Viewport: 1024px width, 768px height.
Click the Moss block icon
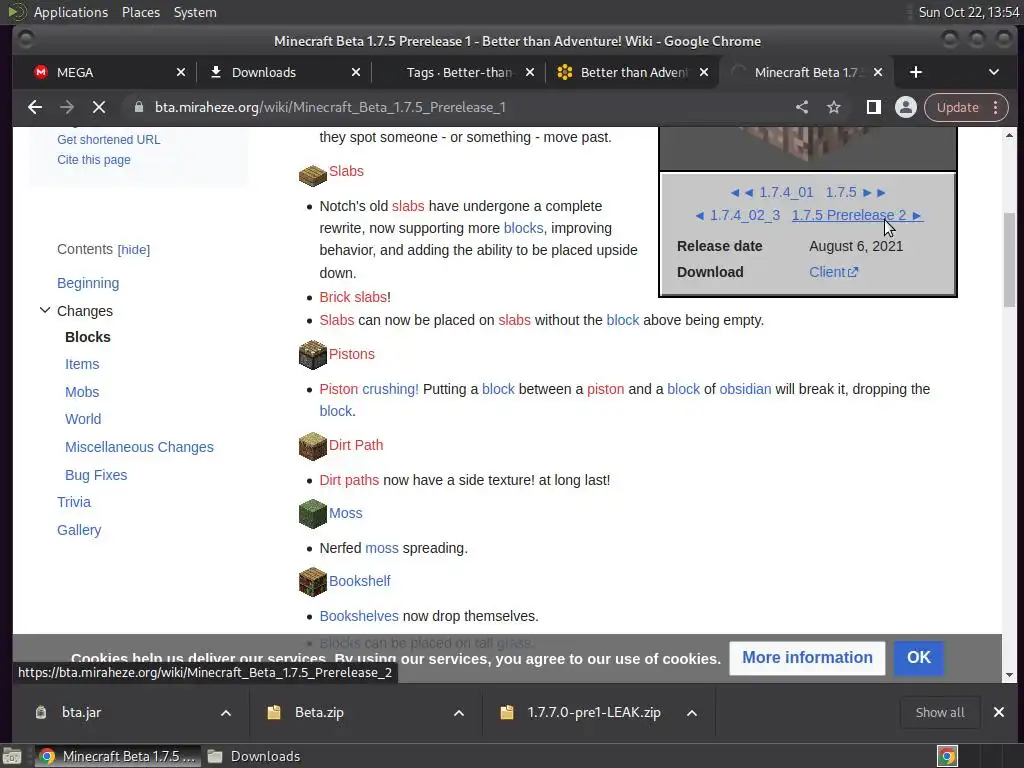tap(312, 514)
